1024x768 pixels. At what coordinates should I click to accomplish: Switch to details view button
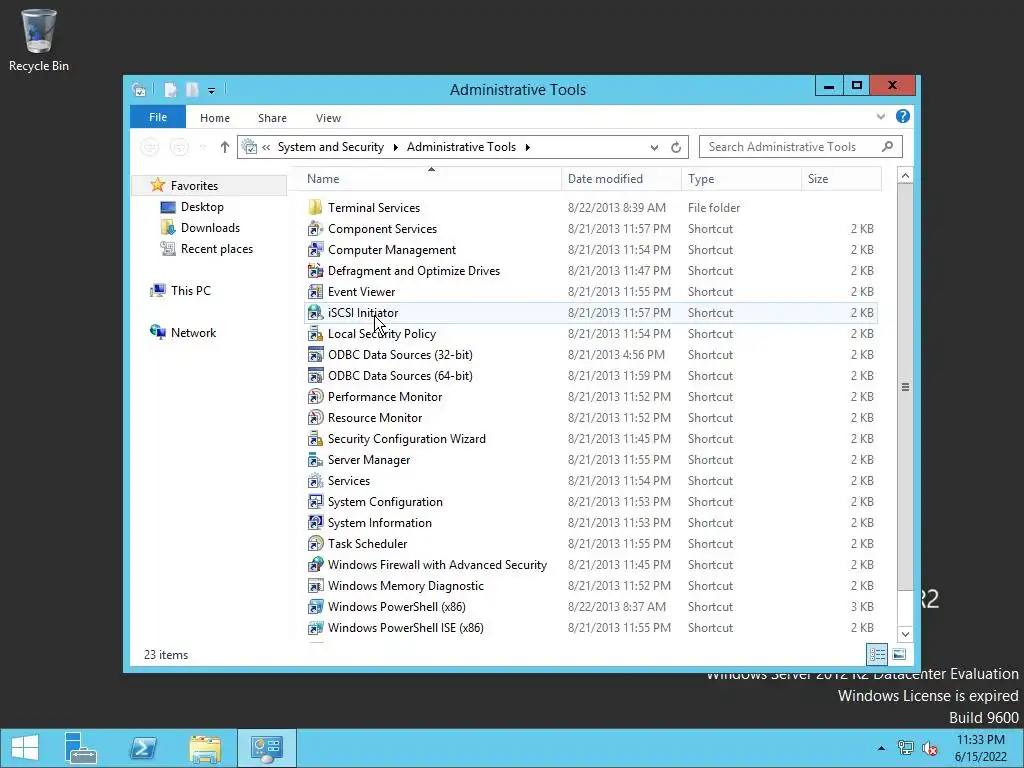tap(877, 654)
